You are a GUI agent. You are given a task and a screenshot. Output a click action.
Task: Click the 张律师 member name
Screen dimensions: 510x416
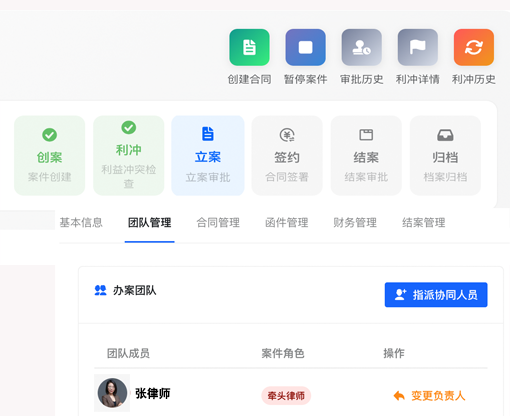click(x=153, y=393)
